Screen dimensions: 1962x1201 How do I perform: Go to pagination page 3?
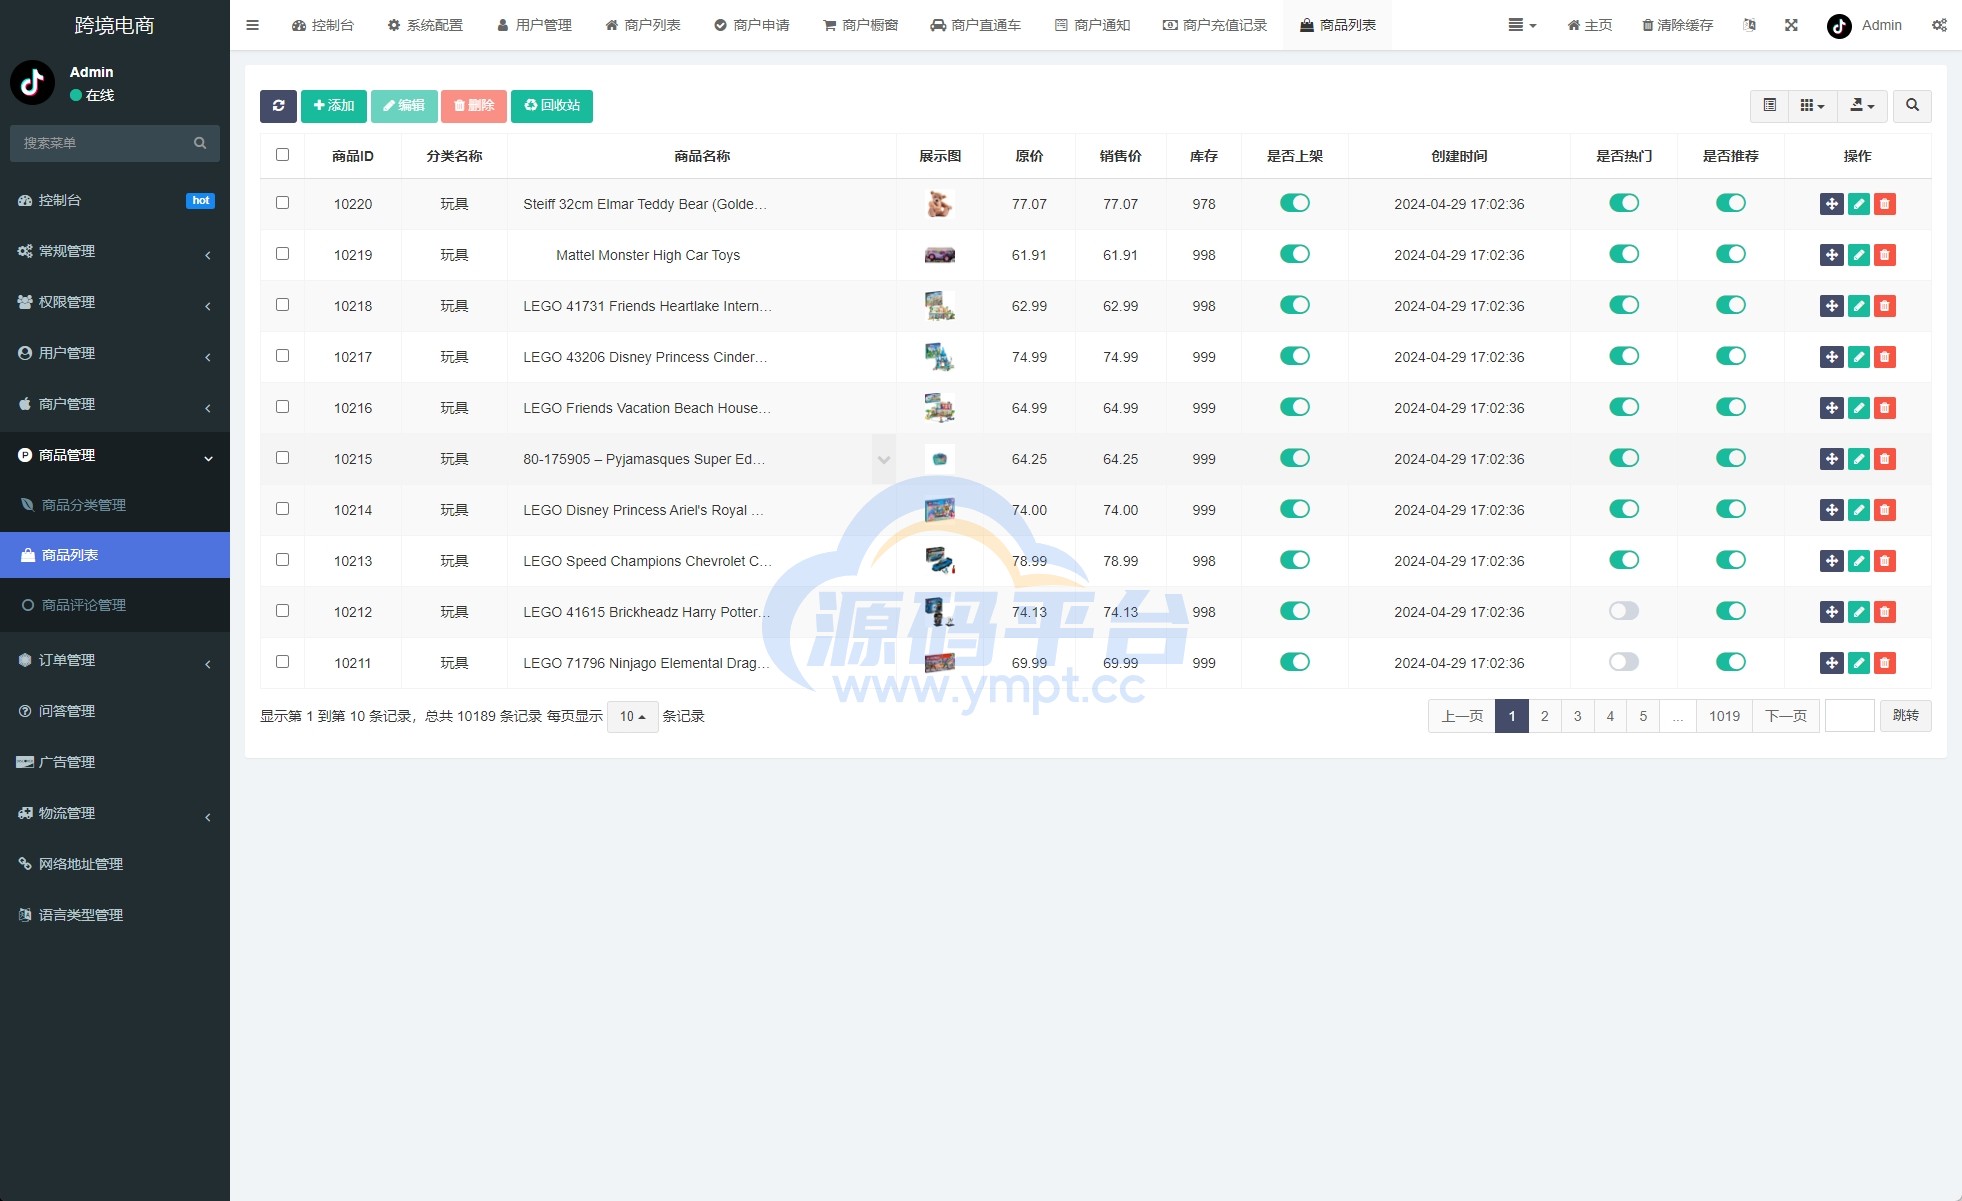1577,716
